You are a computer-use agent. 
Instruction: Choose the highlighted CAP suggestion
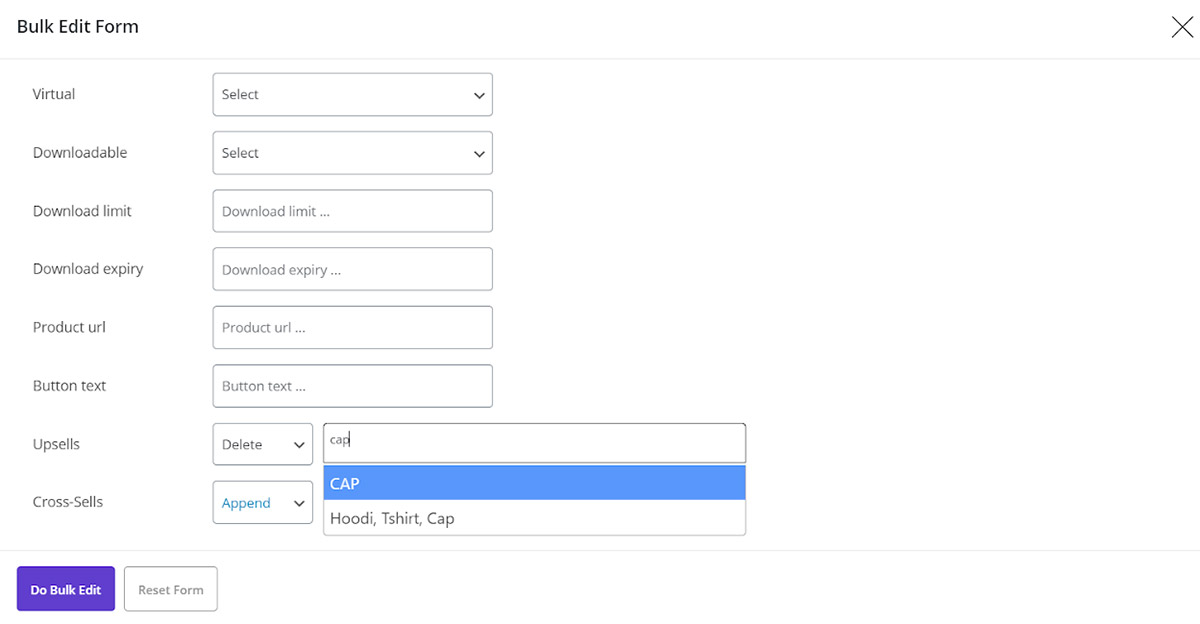tap(534, 483)
